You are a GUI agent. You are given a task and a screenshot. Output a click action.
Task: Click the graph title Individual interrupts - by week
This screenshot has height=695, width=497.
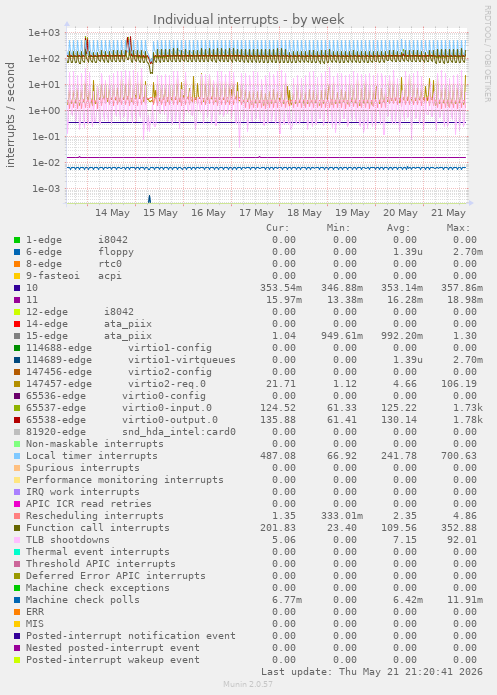pyautogui.click(x=248, y=20)
